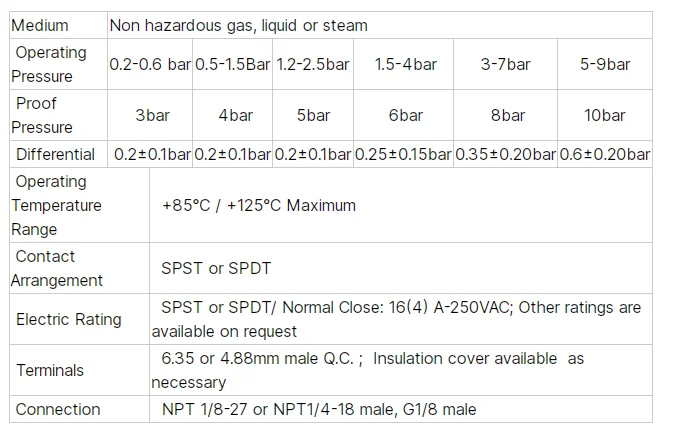The height and width of the screenshot is (427, 674).
Task: Select the 'Non hazardous gas, liquid or steam' cell
Action: (238, 25)
